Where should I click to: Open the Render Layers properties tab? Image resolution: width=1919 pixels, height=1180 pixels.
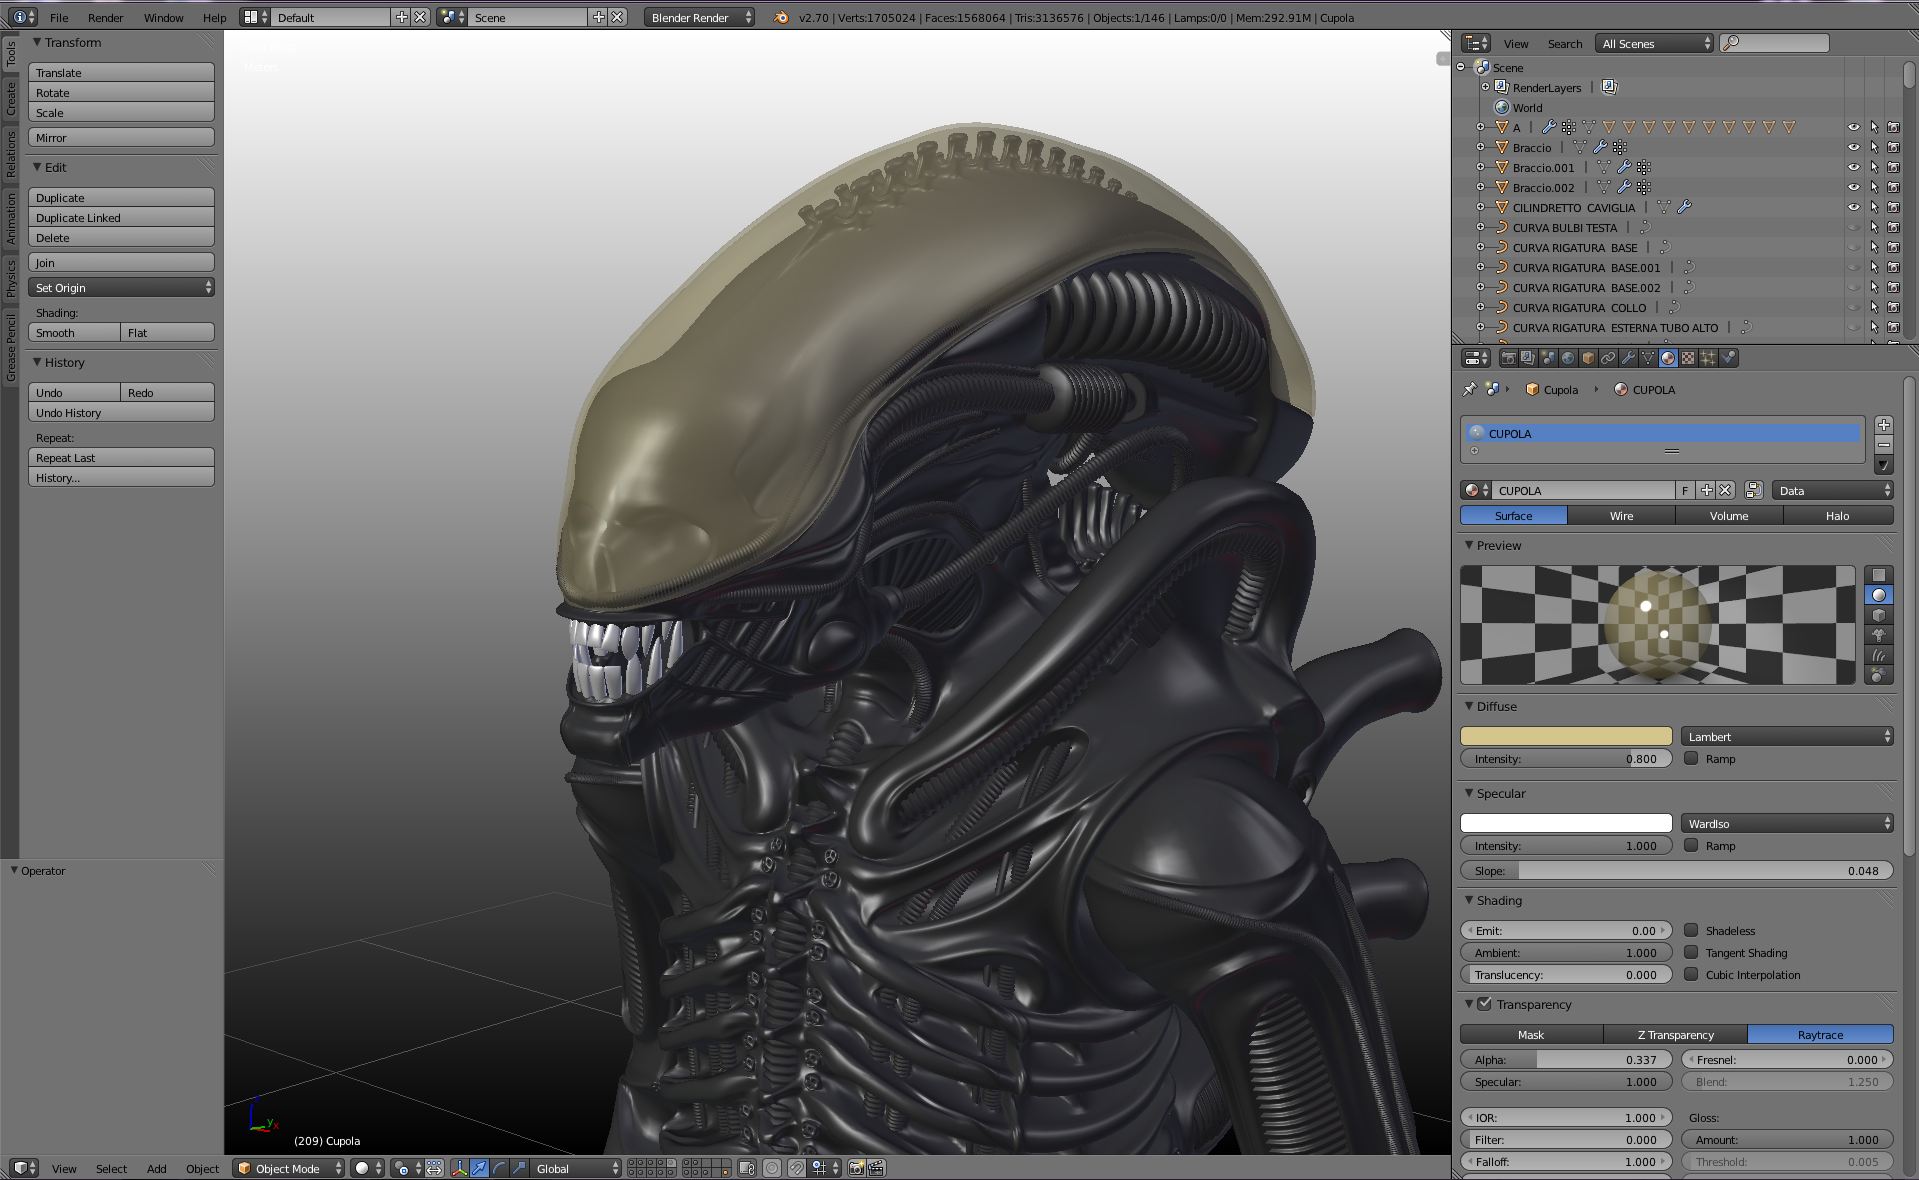(1528, 358)
